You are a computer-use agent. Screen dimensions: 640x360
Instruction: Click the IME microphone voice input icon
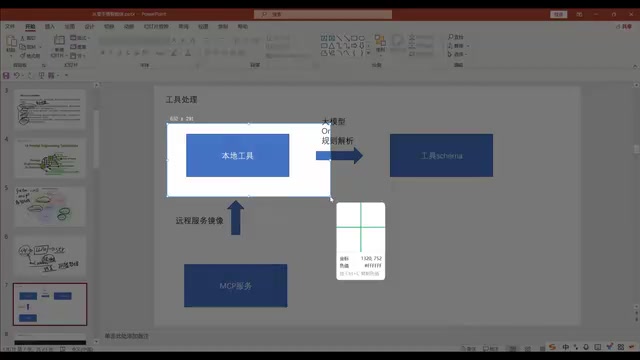click(x=586, y=347)
